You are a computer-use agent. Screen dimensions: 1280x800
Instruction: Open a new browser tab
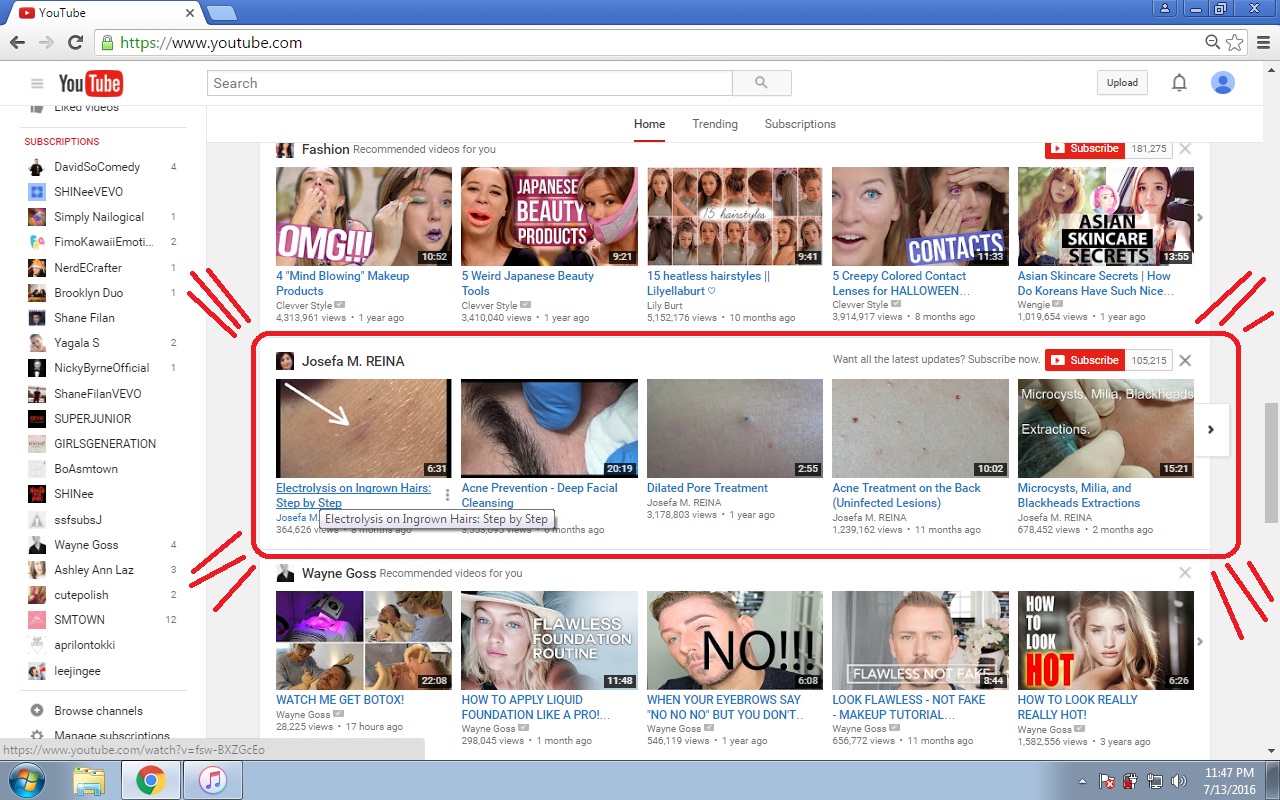pos(221,13)
